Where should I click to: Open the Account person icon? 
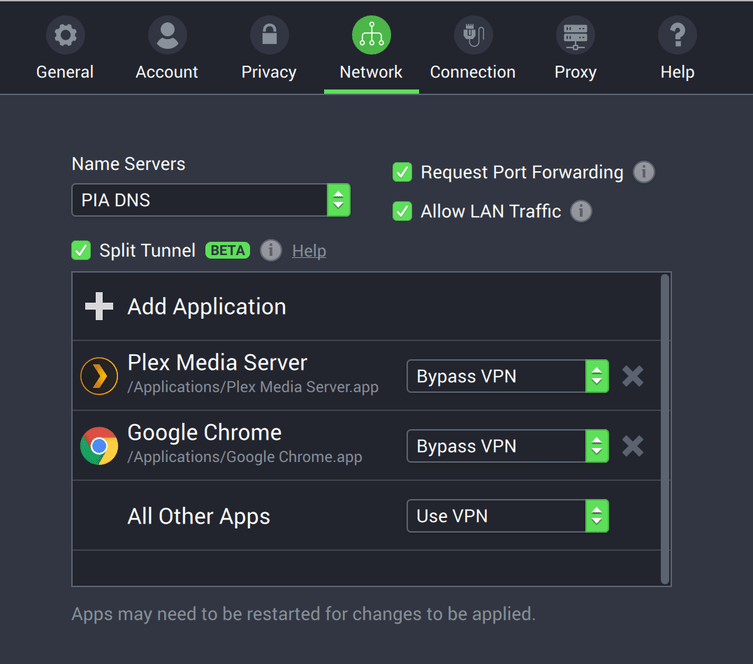[167, 36]
